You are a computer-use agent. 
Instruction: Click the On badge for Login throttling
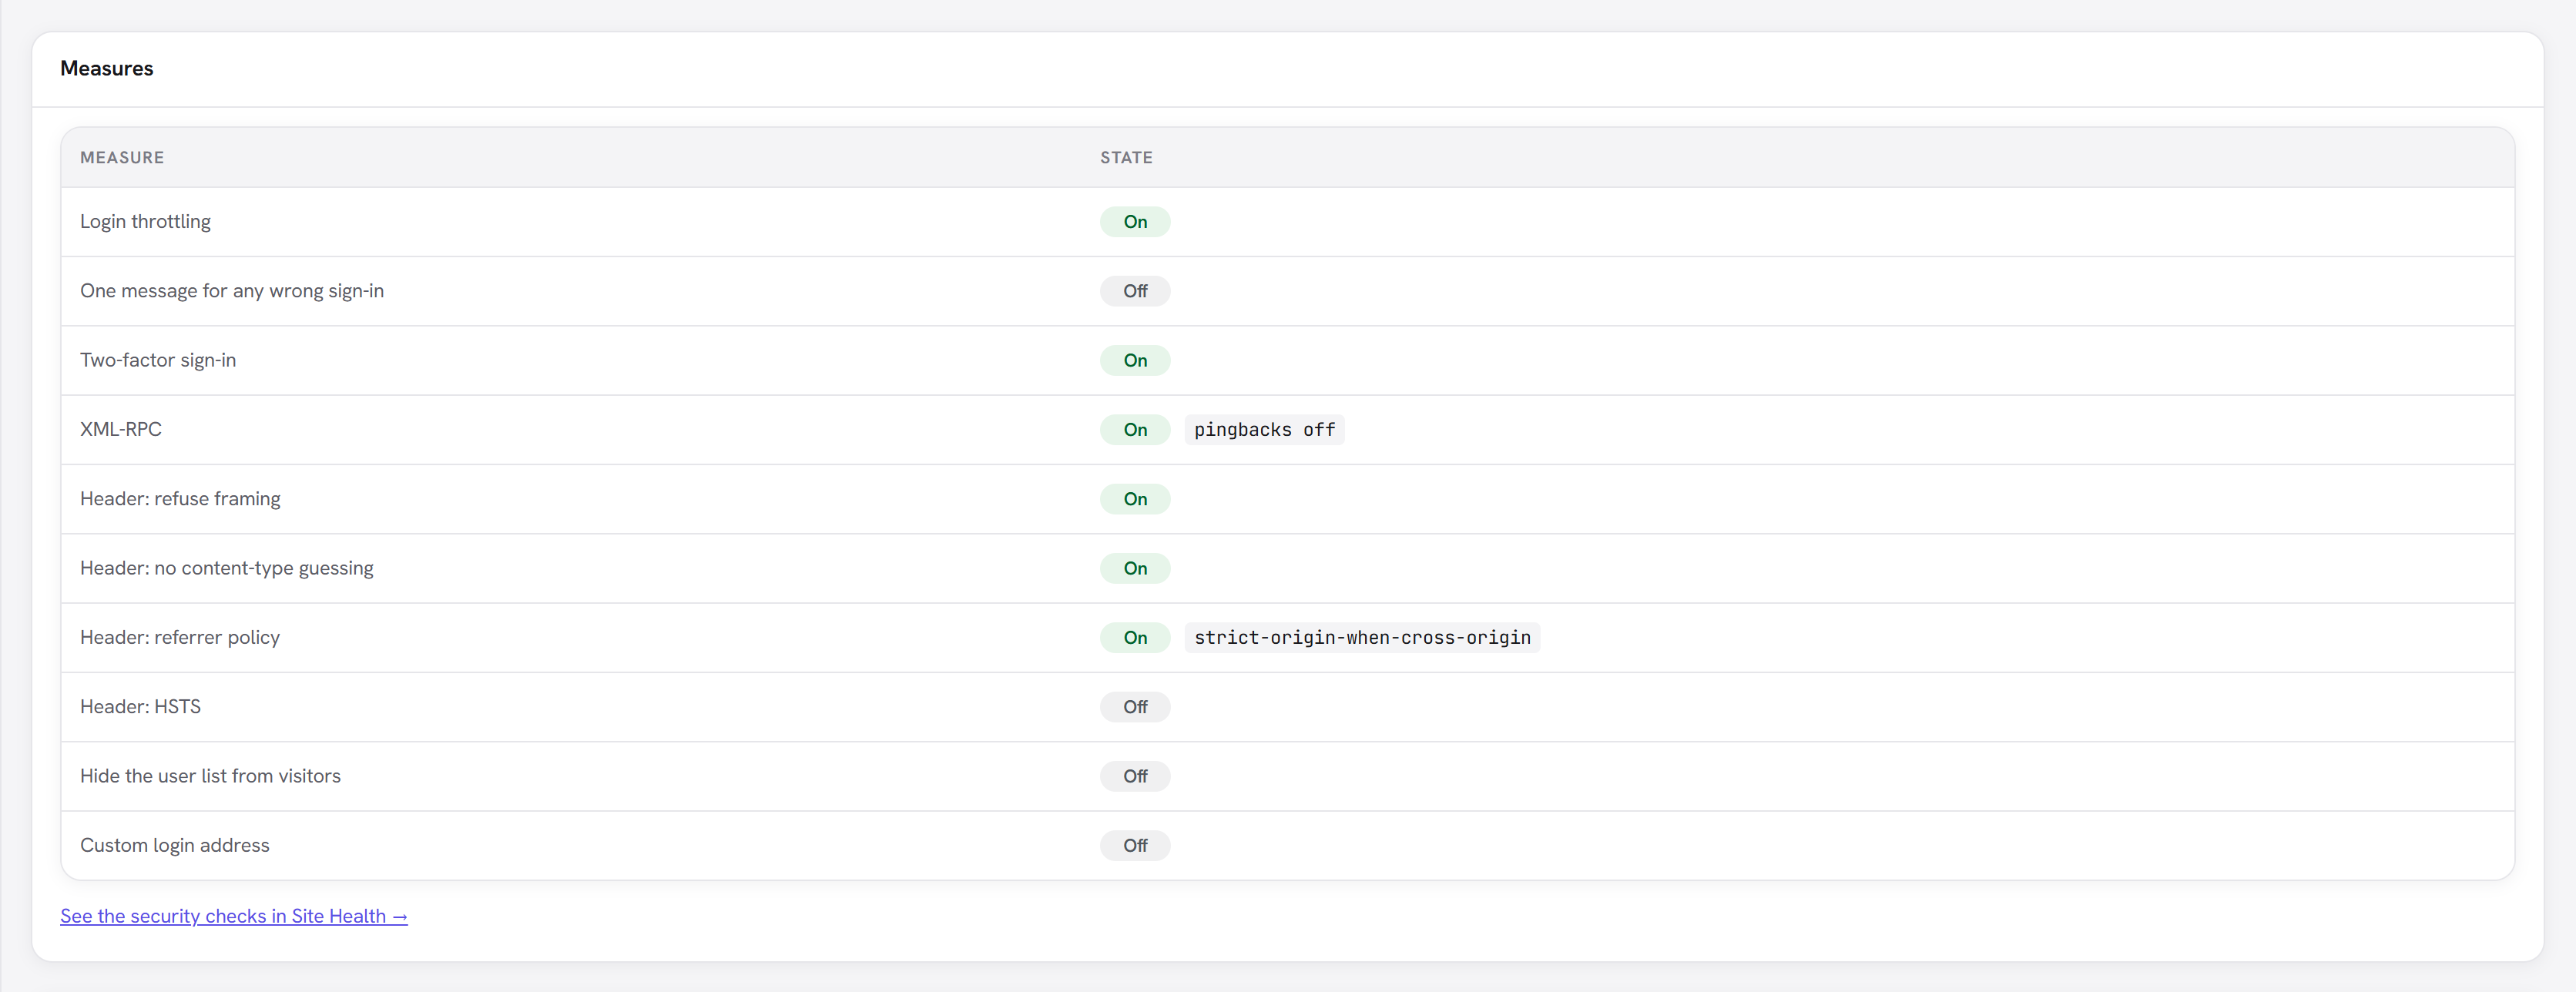tap(1135, 221)
